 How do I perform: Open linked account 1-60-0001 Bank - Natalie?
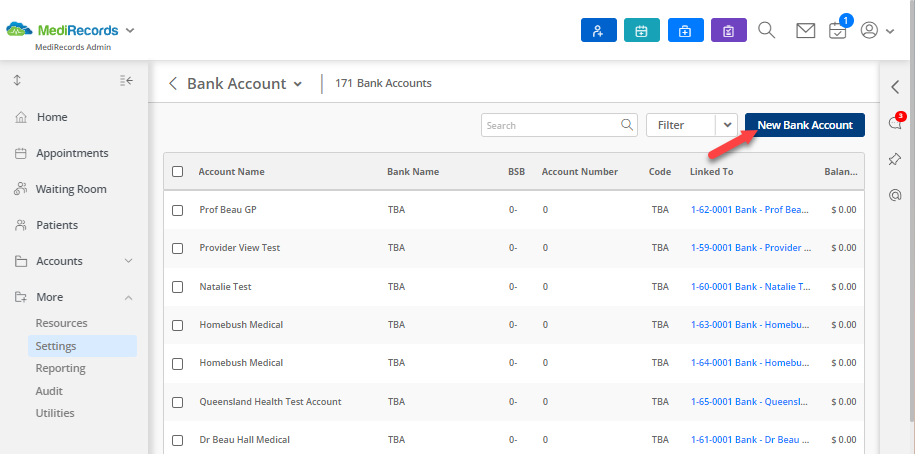751,287
